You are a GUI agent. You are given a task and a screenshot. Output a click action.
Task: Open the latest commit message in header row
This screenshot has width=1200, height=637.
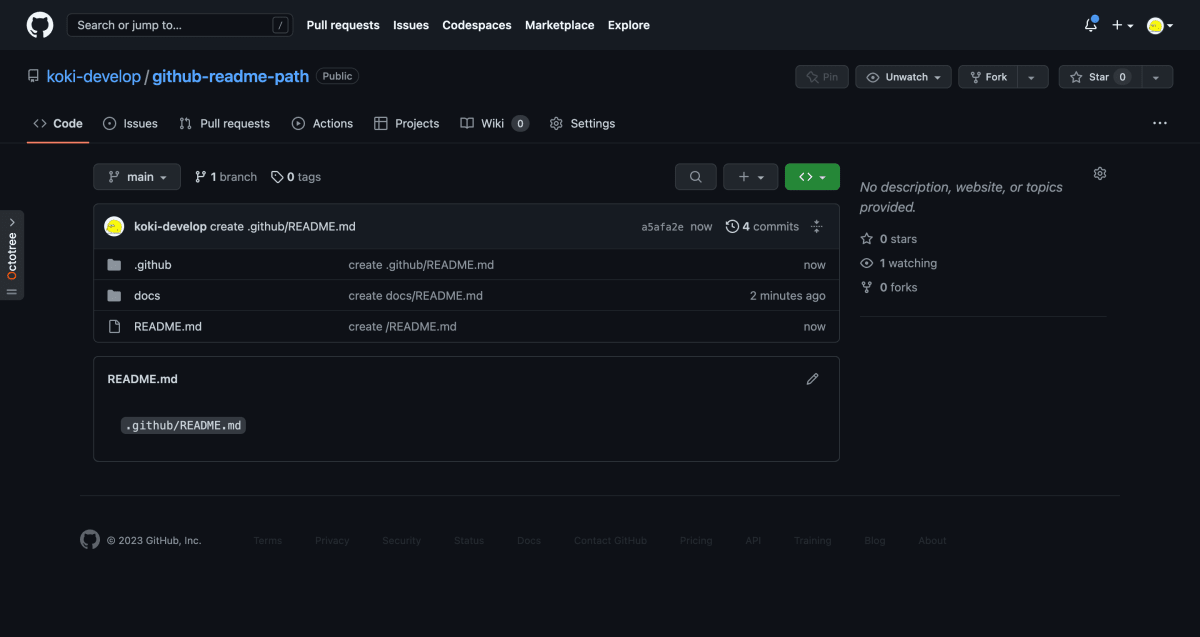pos(283,226)
